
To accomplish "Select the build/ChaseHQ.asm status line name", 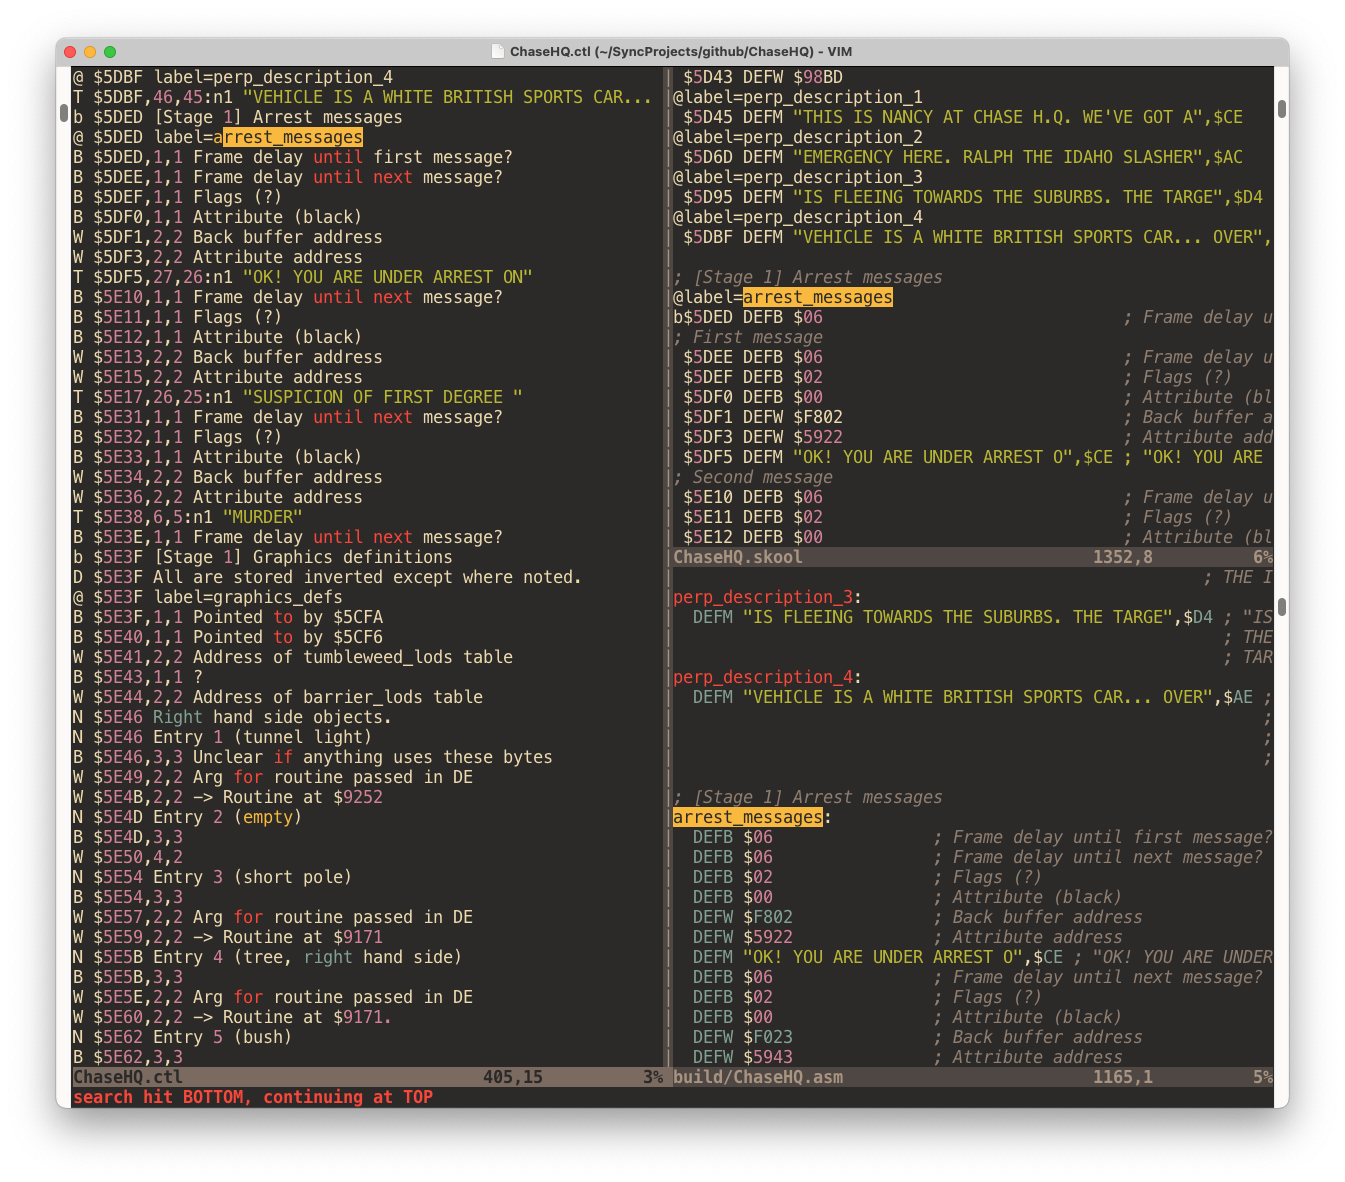I will [758, 1077].
